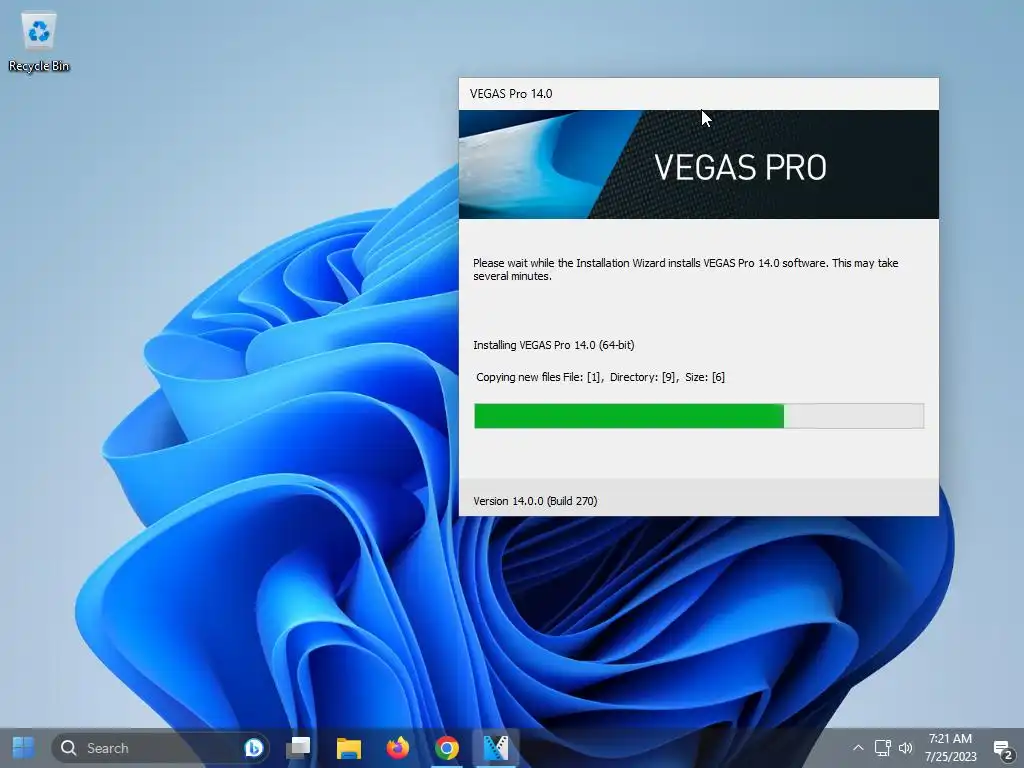This screenshot has height=768, width=1024.
Task: Expand the hidden system tray icons chevron
Action: pyautogui.click(x=858, y=748)
